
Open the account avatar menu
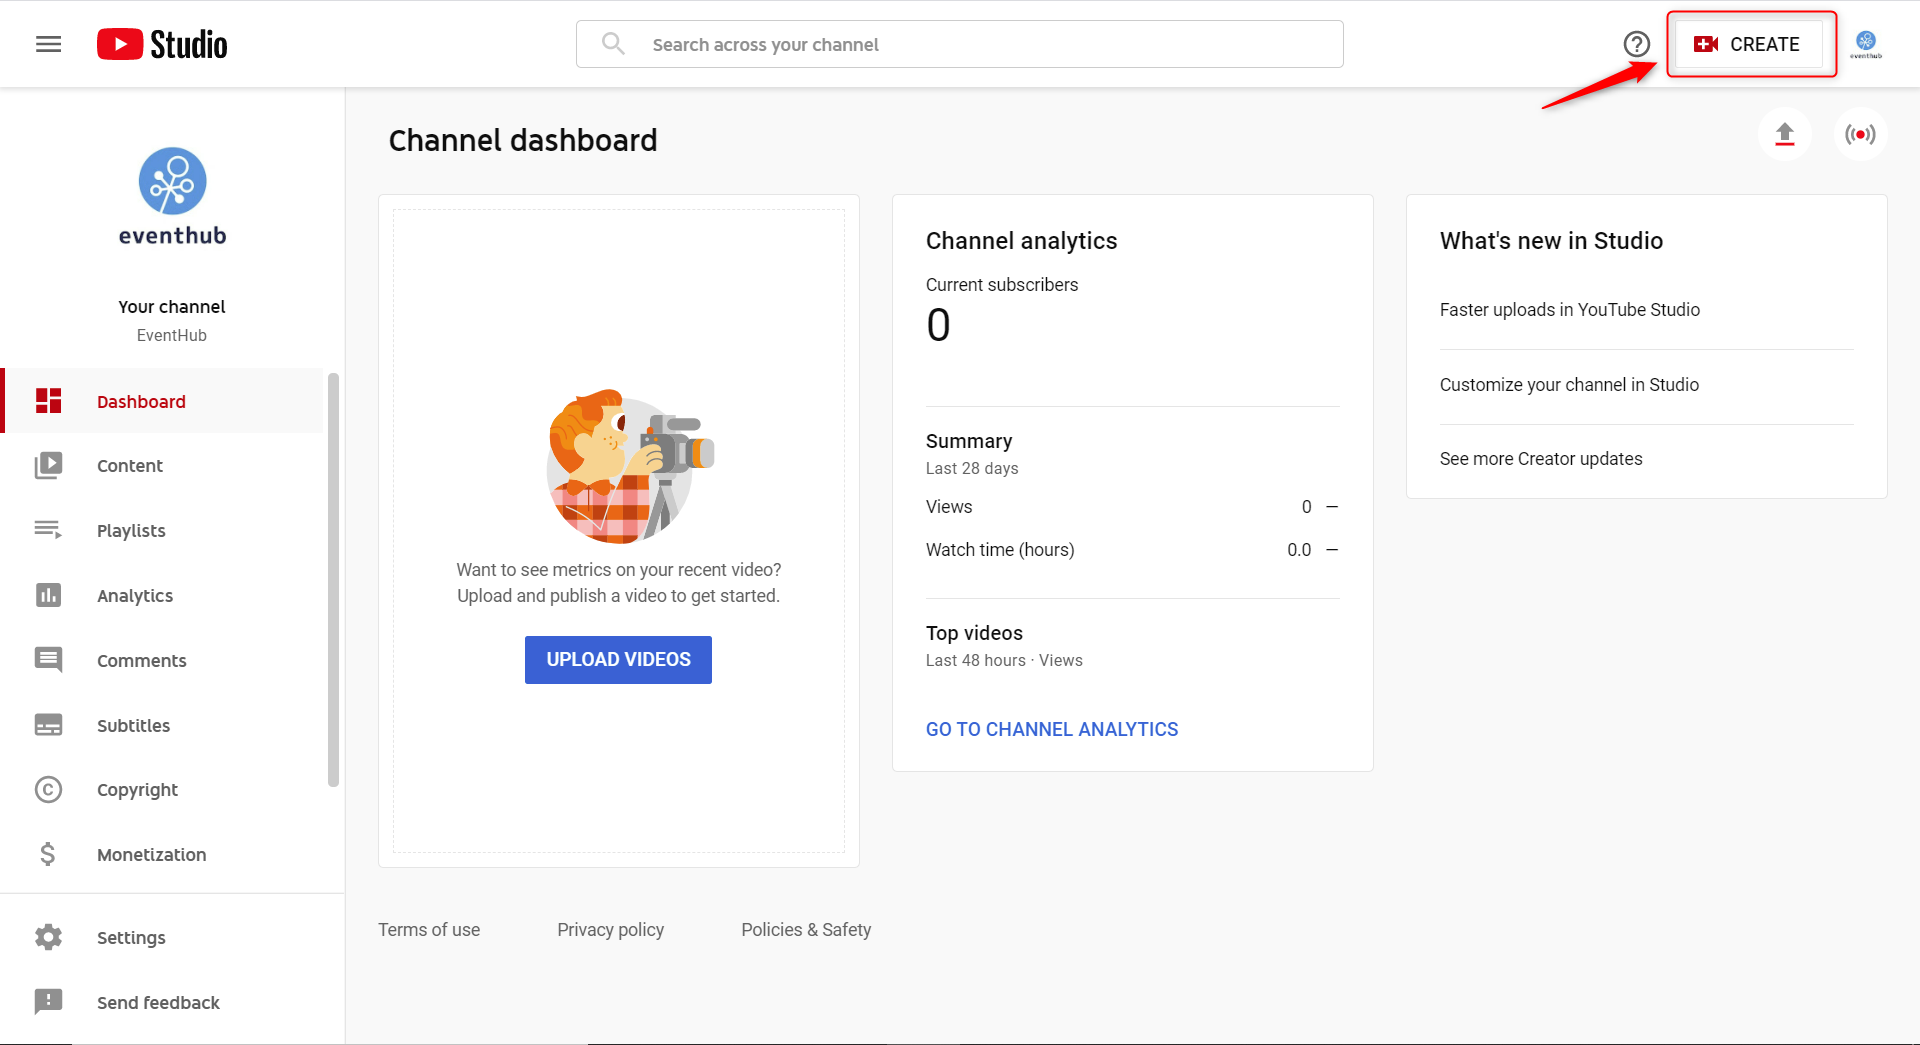(x=1866, y=44)
